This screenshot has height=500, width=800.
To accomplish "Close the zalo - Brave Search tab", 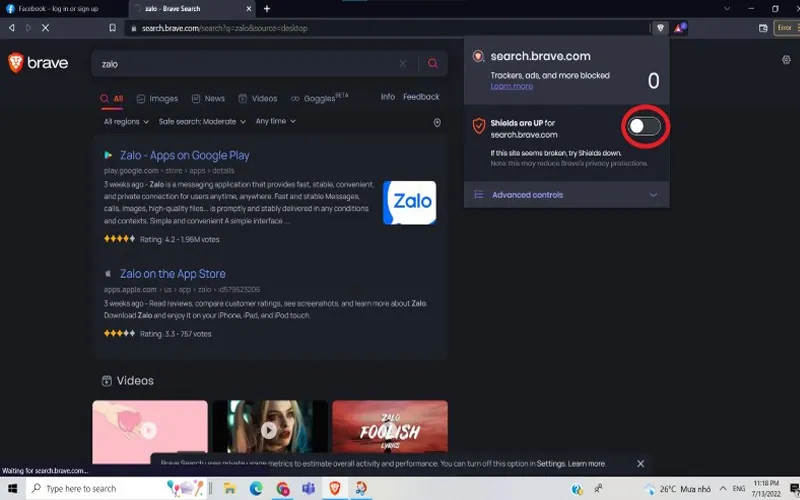I will tap(249, 9).
